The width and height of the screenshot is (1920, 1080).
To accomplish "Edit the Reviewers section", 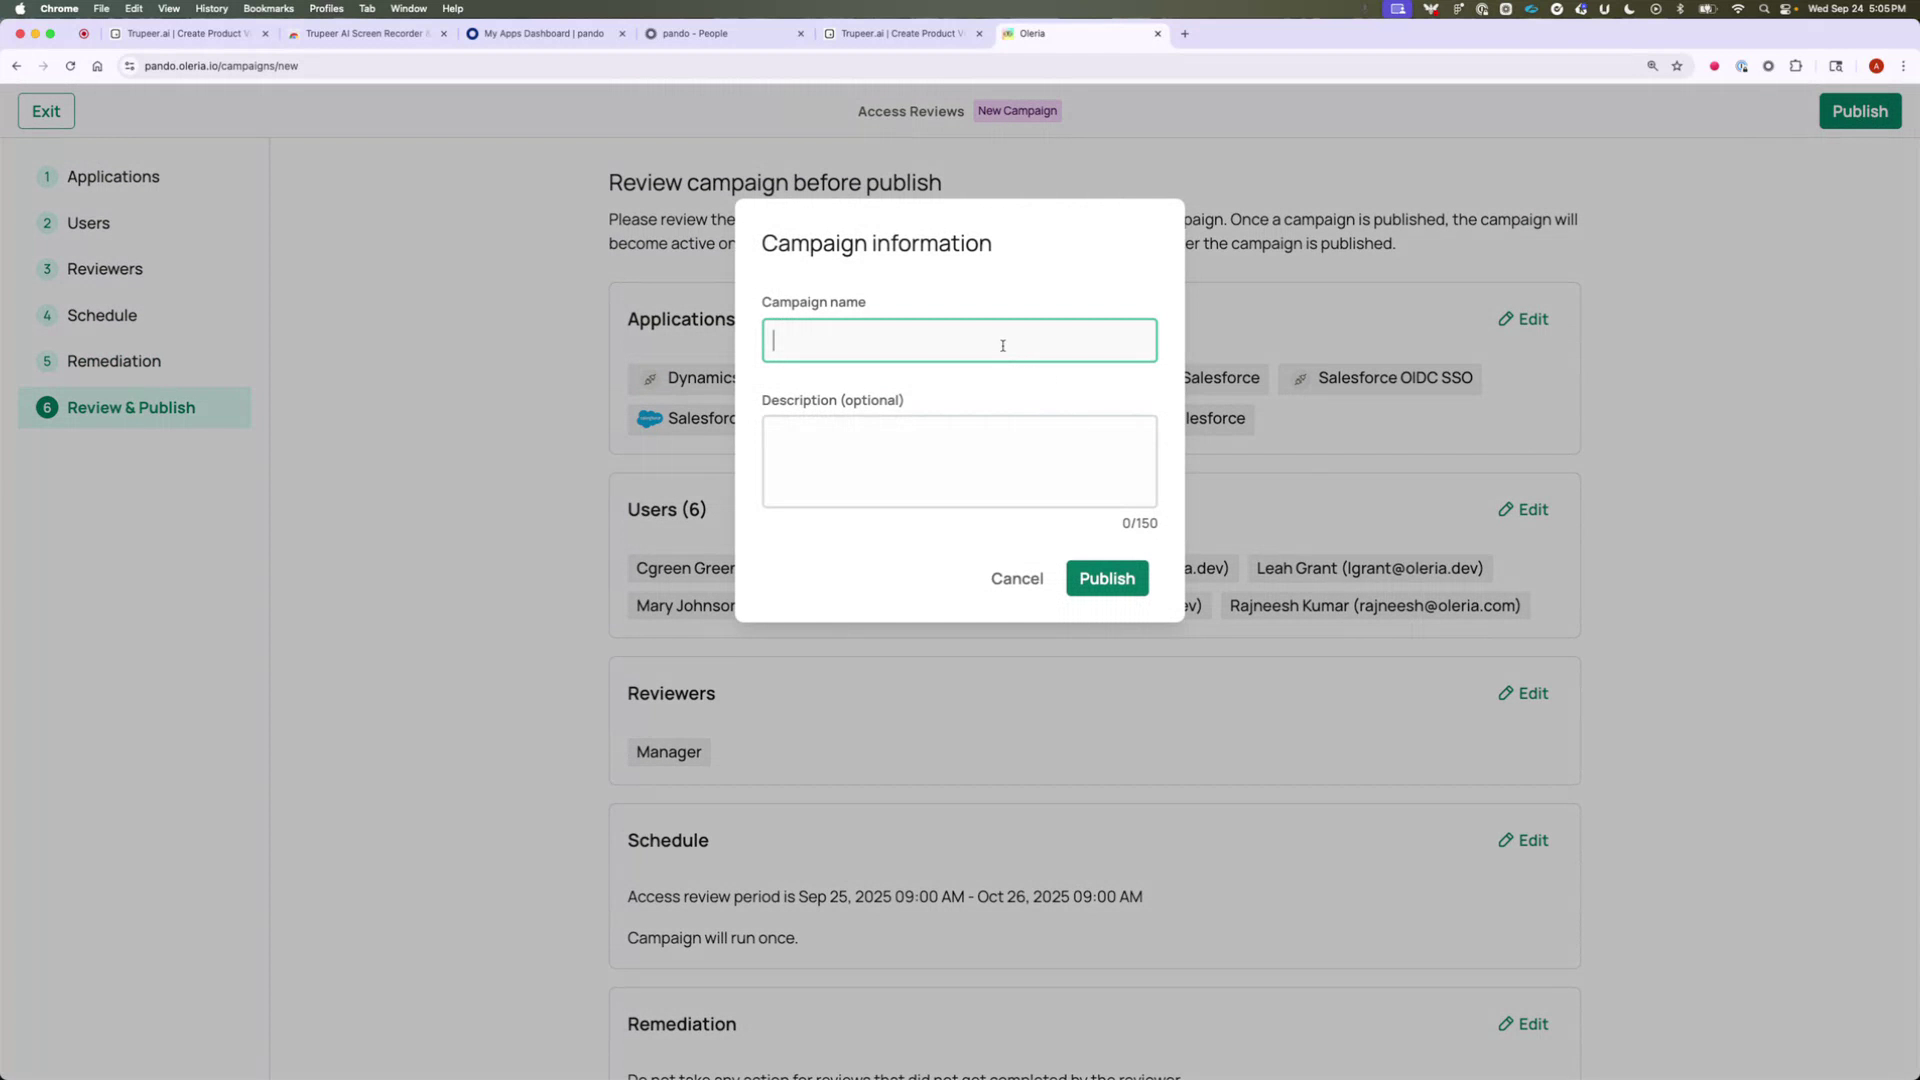I will [1522, 693].
